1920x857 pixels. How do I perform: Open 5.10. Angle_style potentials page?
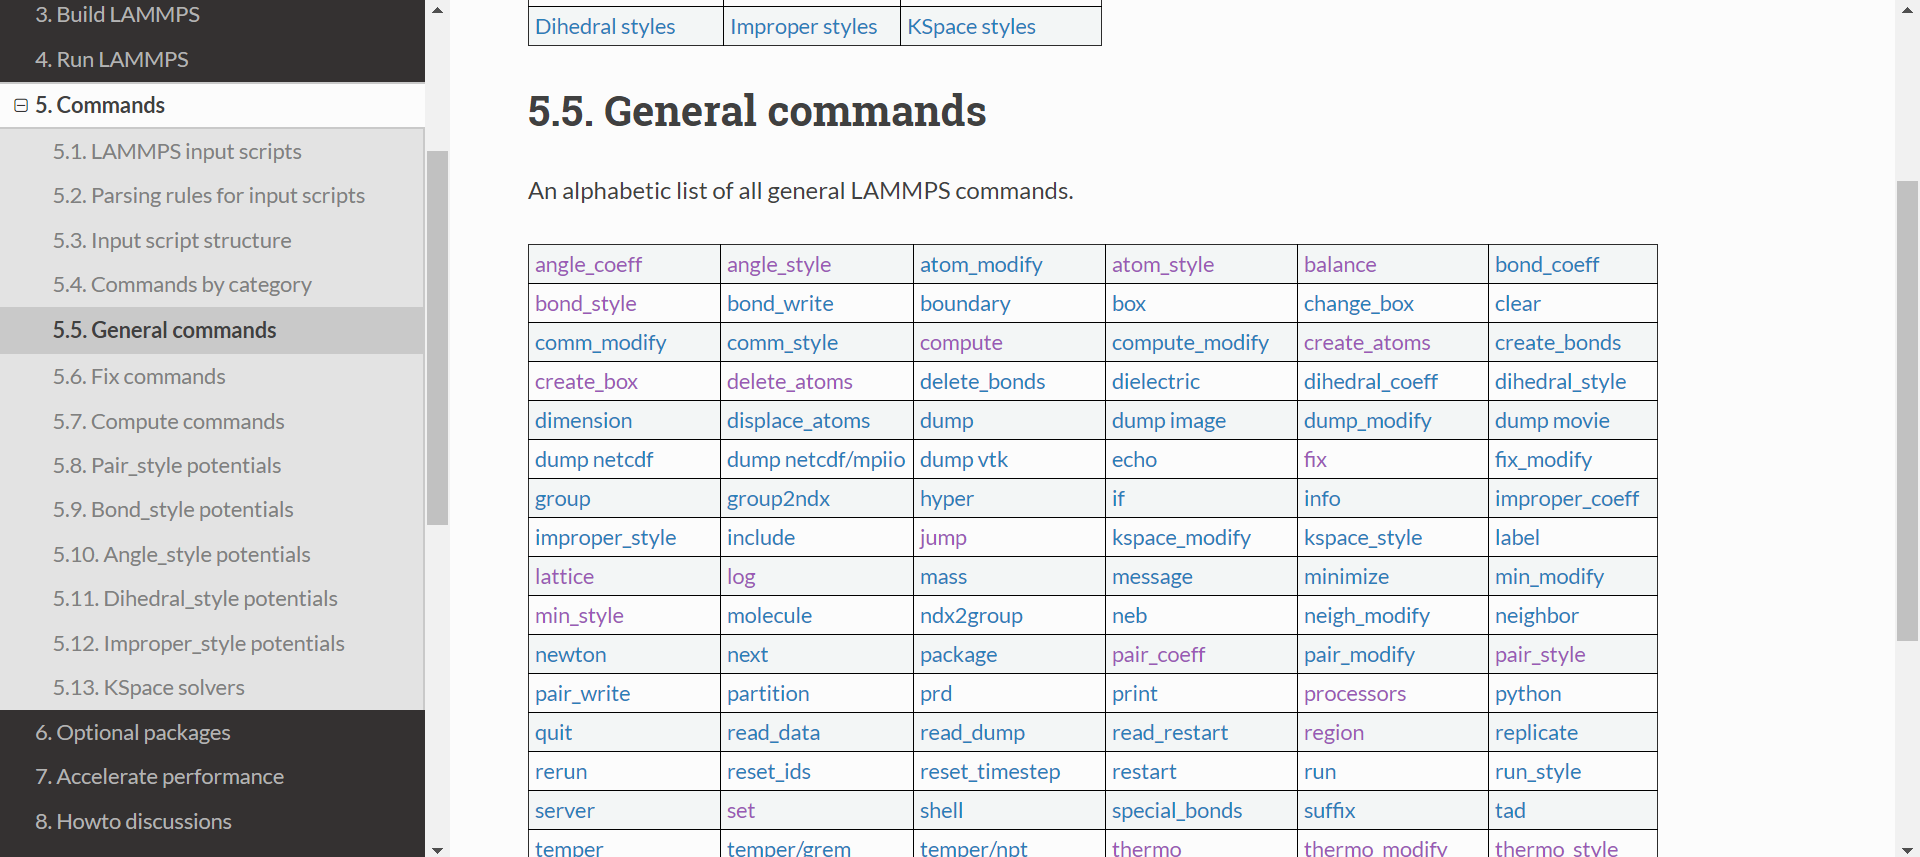[x=182, y=554]
